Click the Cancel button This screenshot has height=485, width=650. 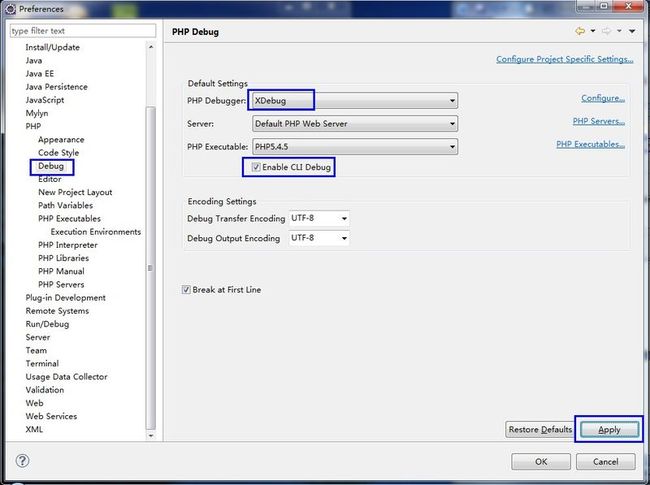click(605, 461)
